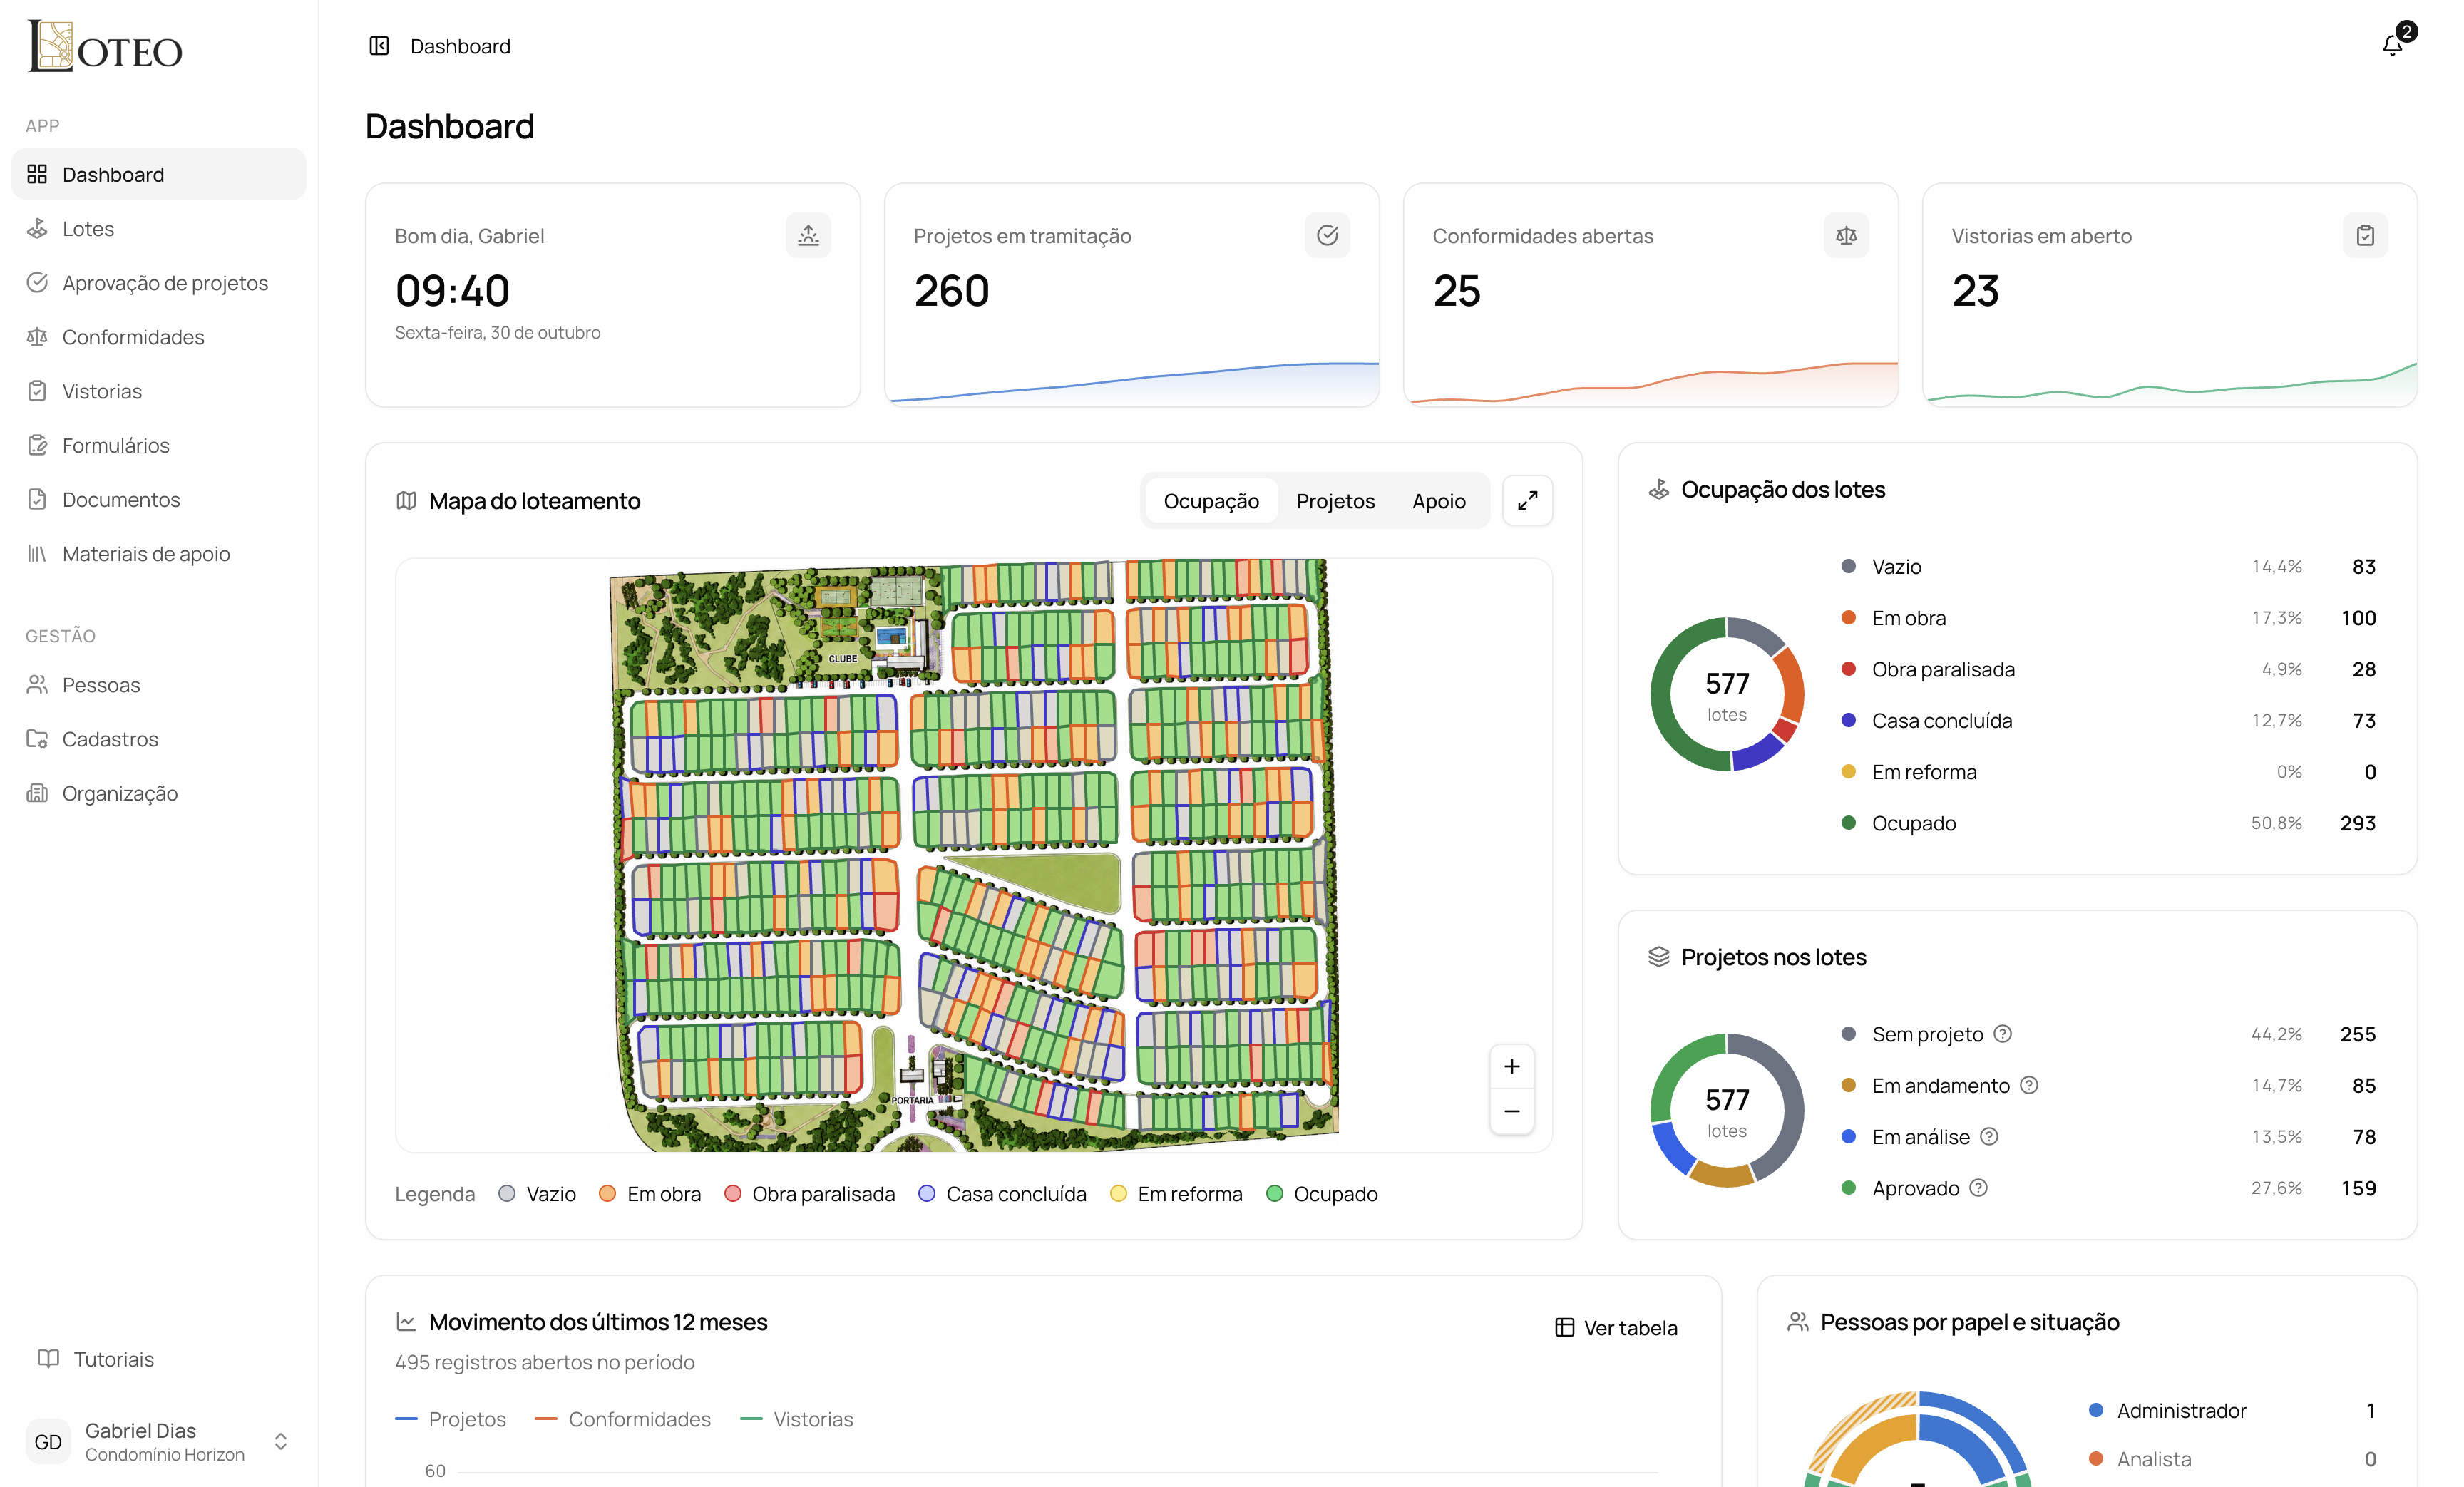Viewport: 2464px width, 1487px height.
Task: Open help icon next to Aprovado
Action: 1979,1188
